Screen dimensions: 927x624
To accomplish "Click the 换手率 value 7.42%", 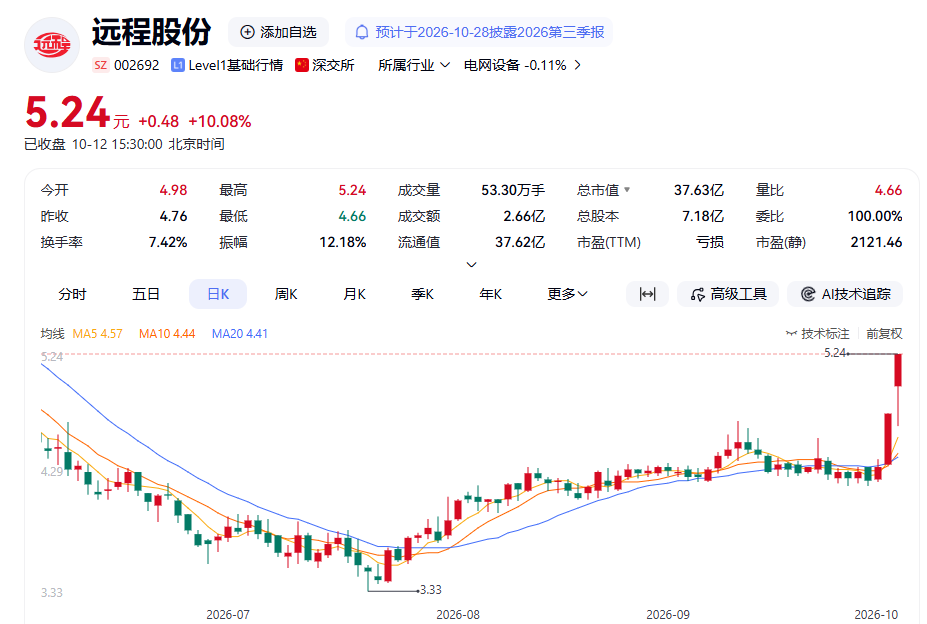I will tap(168, 242).
